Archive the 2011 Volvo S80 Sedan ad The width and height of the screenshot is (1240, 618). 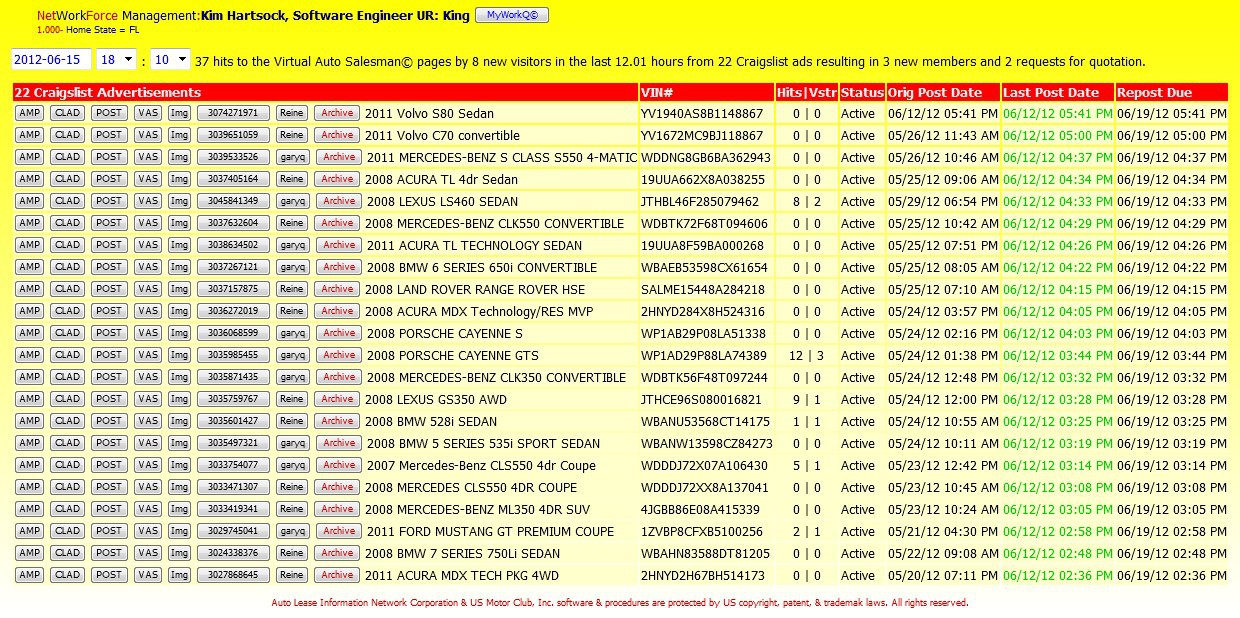pos(337,113)
